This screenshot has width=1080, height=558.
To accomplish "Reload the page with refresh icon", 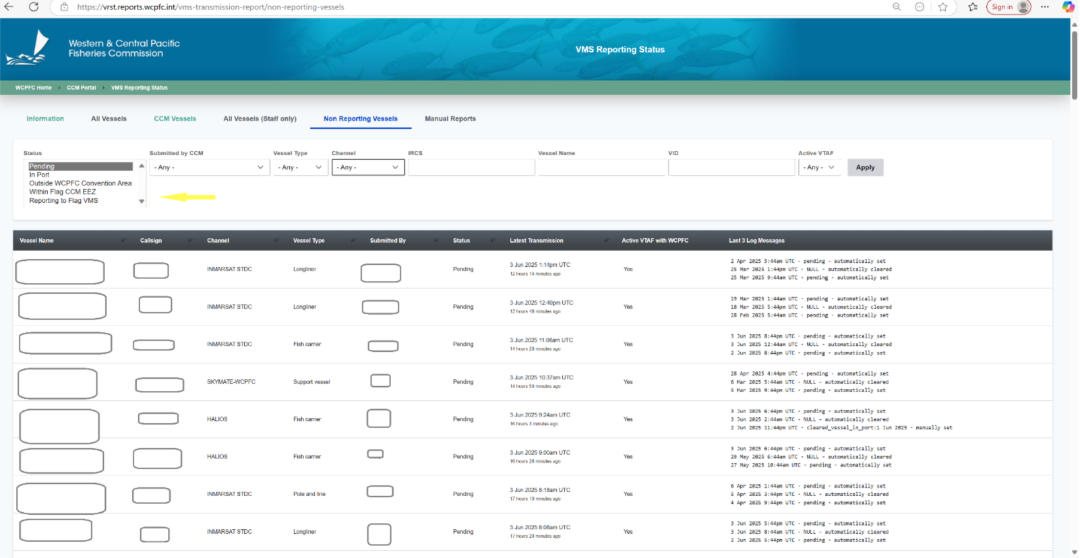I will [x=35, y=7].
